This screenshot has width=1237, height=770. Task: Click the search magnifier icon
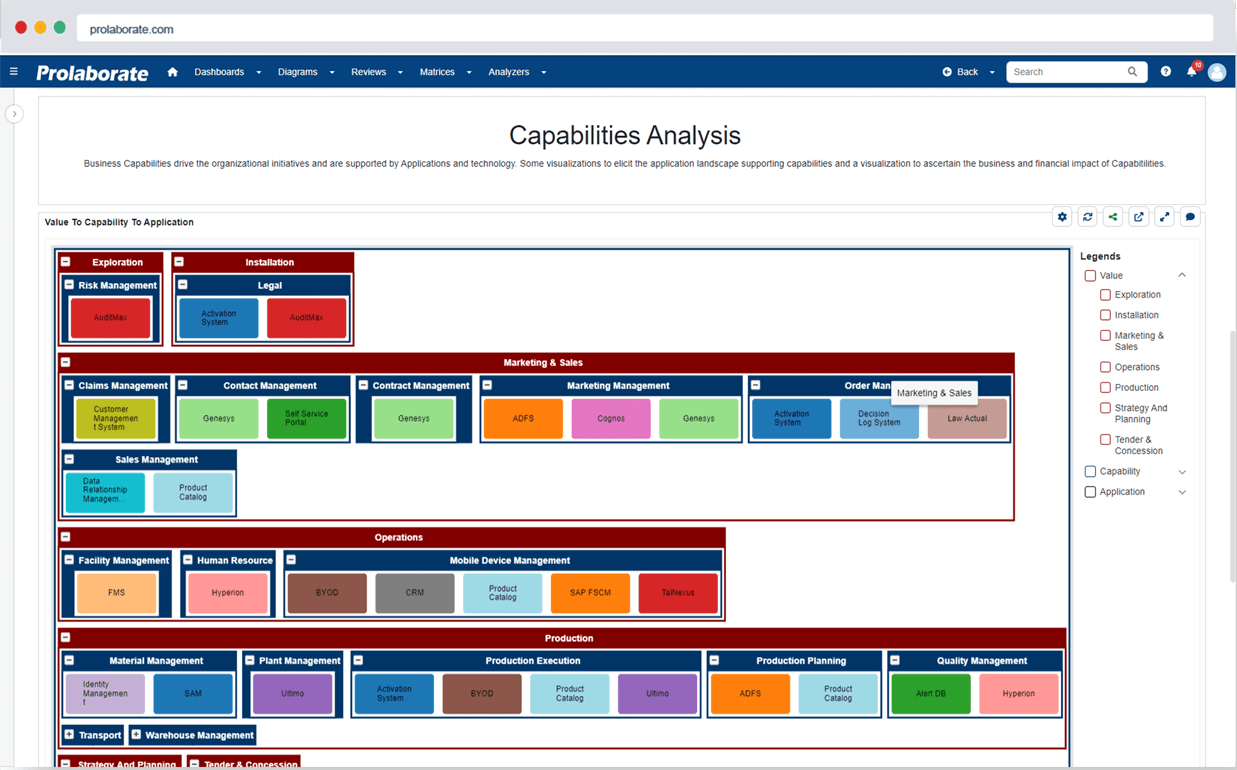click(x=1133, y=72)
